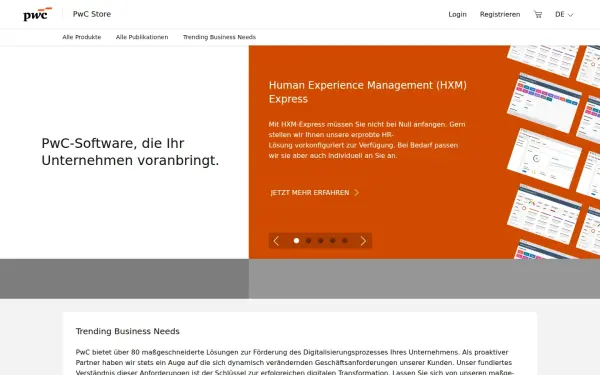Click the HXM dashboard screenshots image
The height and width of the screenshot is (375, 600).
click(x=553, y=152)
